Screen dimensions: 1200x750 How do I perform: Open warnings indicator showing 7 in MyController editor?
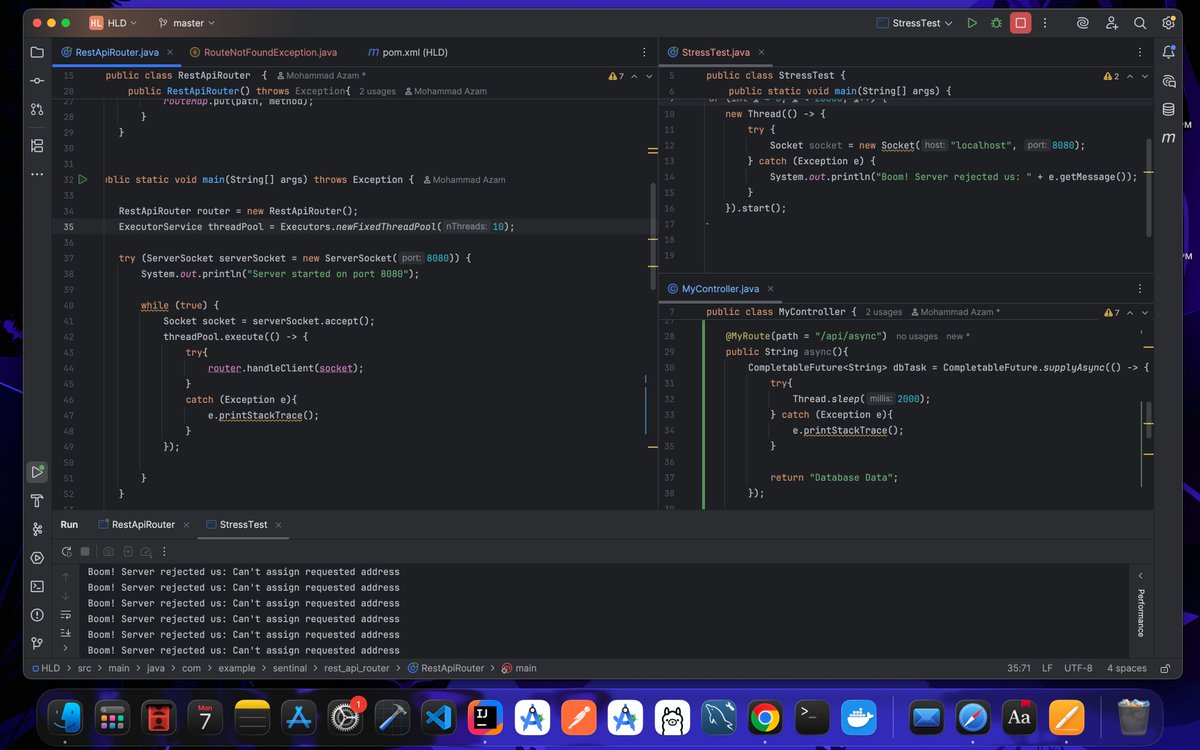point(1110,312)
